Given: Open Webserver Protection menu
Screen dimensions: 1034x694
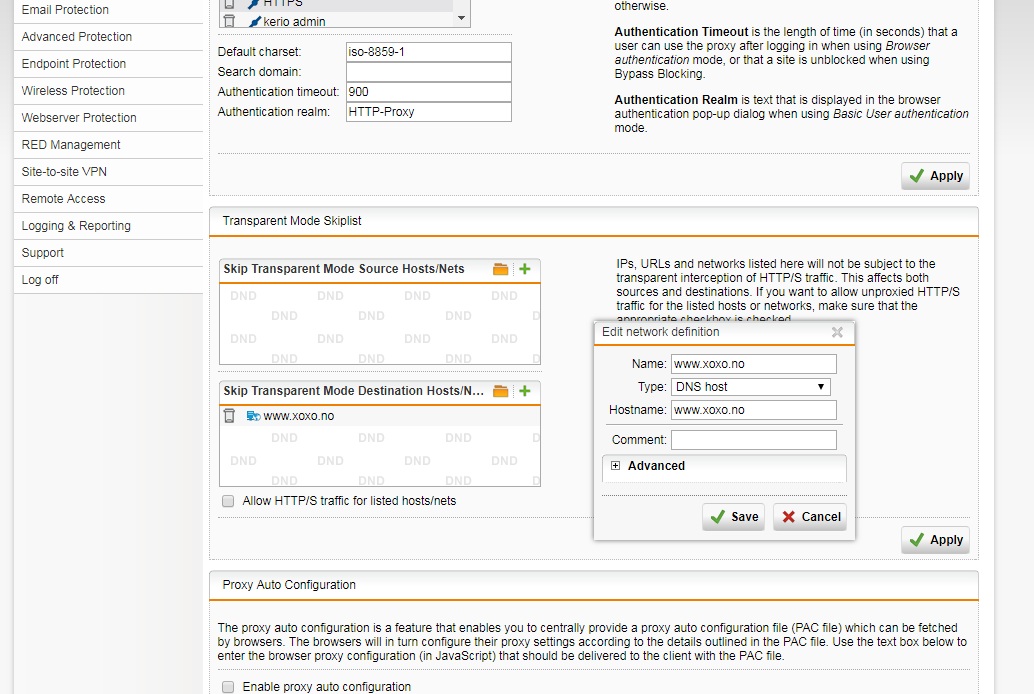Looking at the screenshot, I should 108,118.
